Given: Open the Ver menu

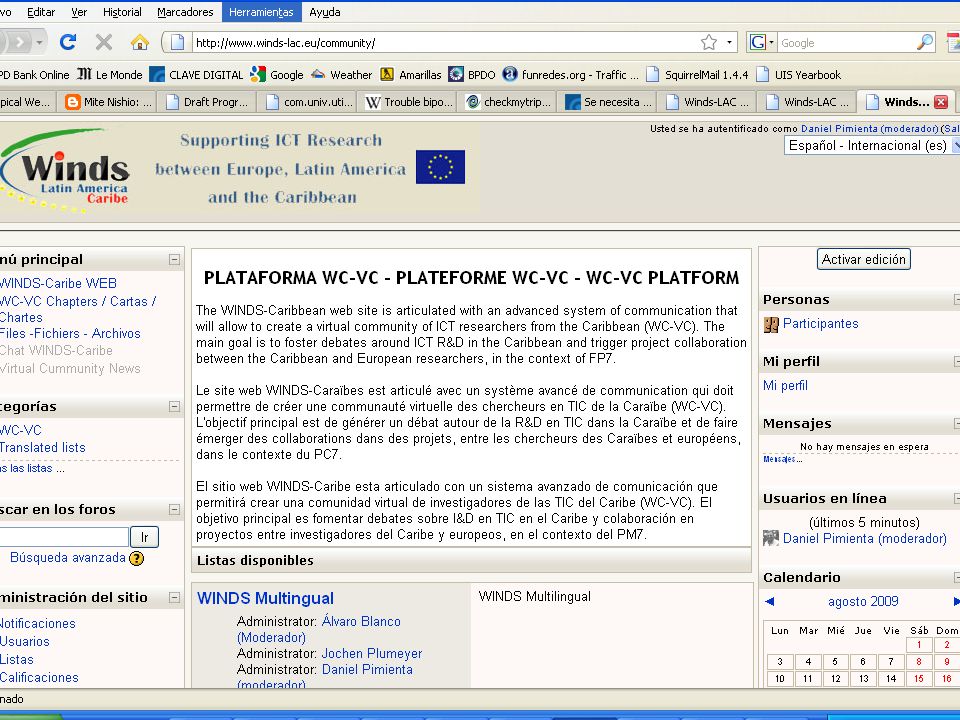Looking at the screenshot, I should (79, 12).
